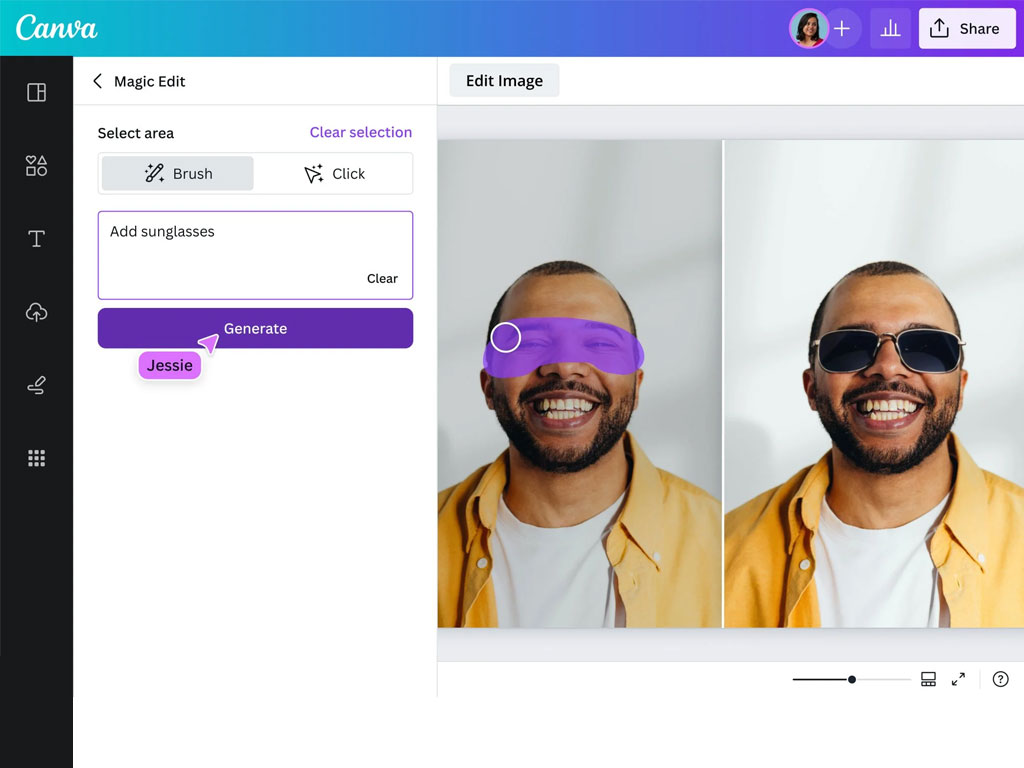1024x768 pixels.
Task: Click the zoom slider handle
Action: coord(852,679)
